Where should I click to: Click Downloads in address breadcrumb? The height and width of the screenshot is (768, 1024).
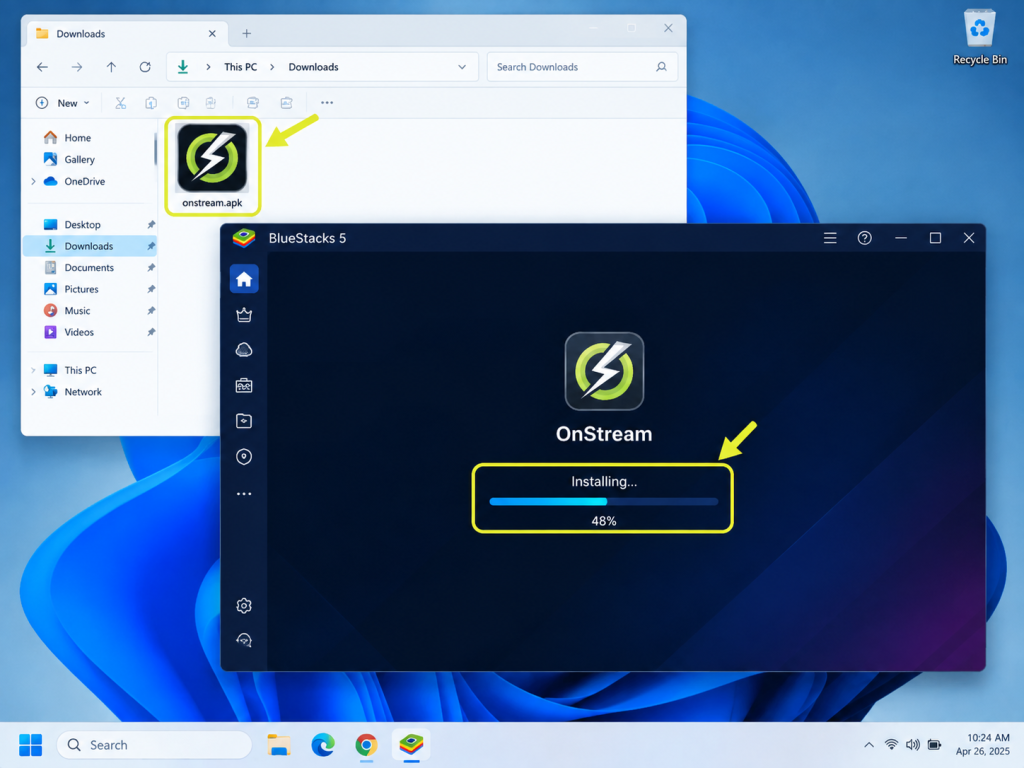313,67
